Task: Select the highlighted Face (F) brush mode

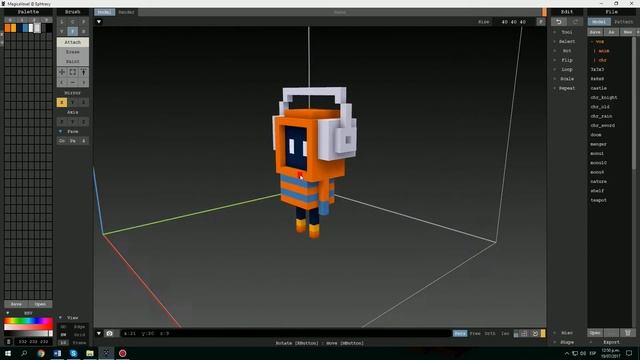Action: (x=73, y=31)
